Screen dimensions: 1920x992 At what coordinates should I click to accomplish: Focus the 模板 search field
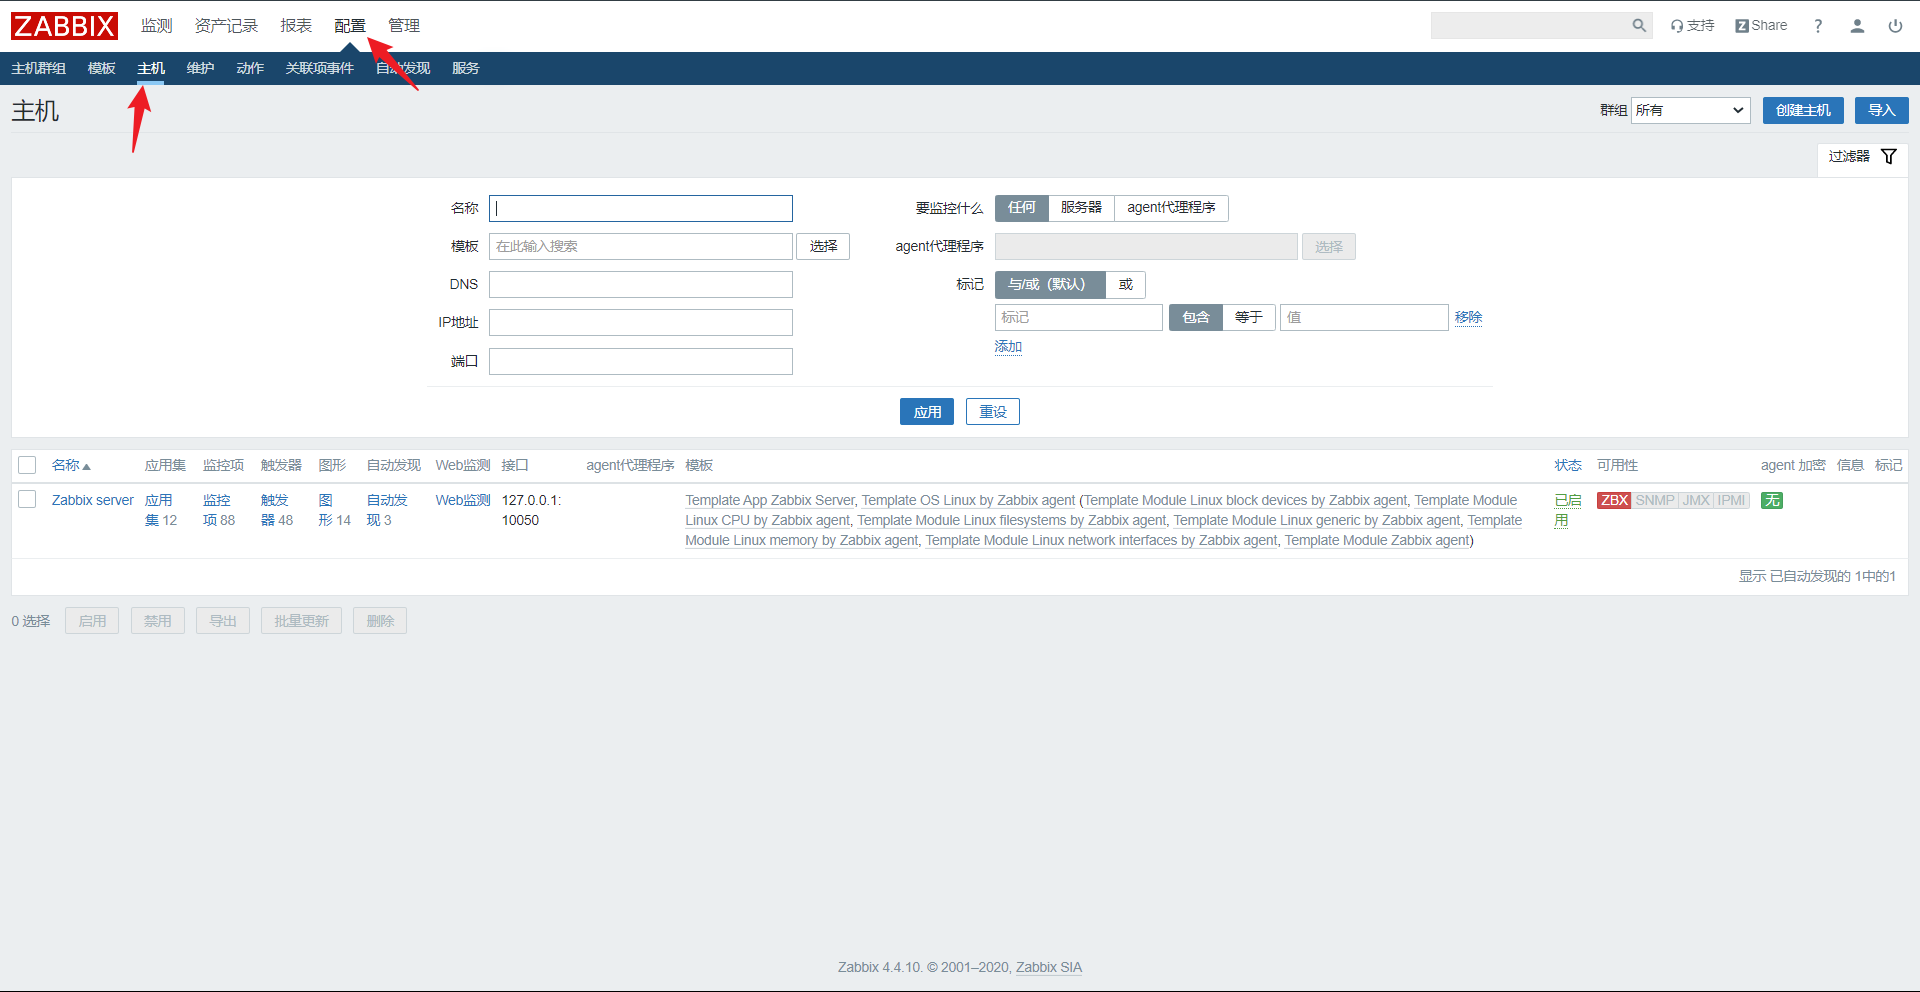coord(641,247)
